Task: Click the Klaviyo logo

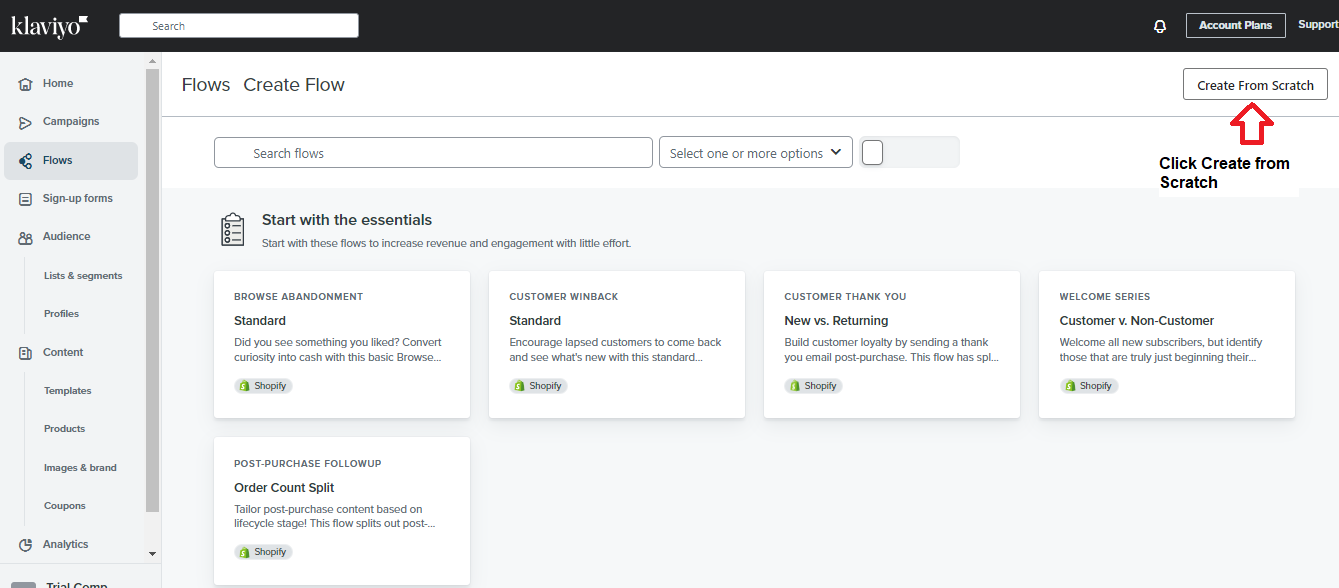Action: [x=50, y=26]
